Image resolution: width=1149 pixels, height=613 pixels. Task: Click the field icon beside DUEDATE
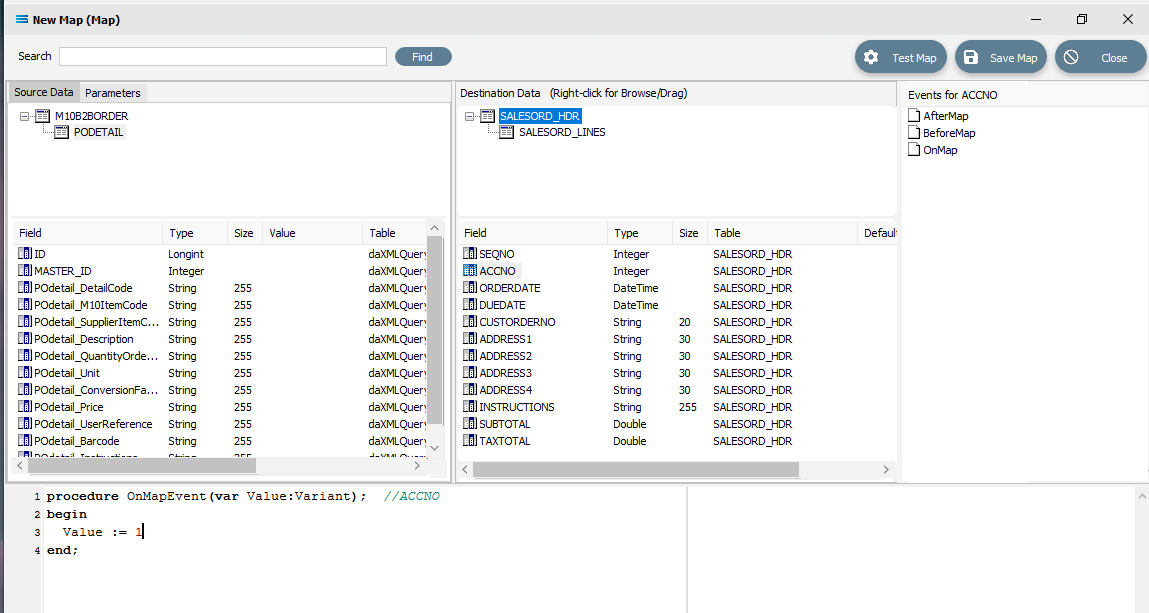coord(470,305)
